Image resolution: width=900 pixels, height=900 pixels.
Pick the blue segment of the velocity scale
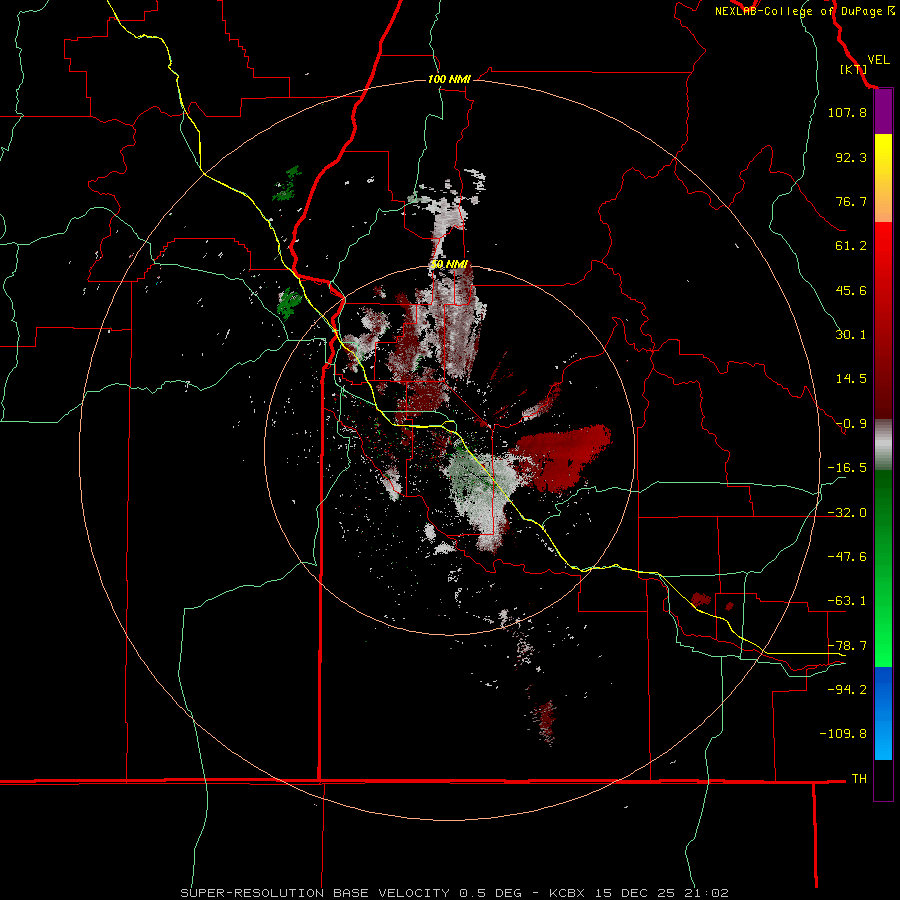883,713
